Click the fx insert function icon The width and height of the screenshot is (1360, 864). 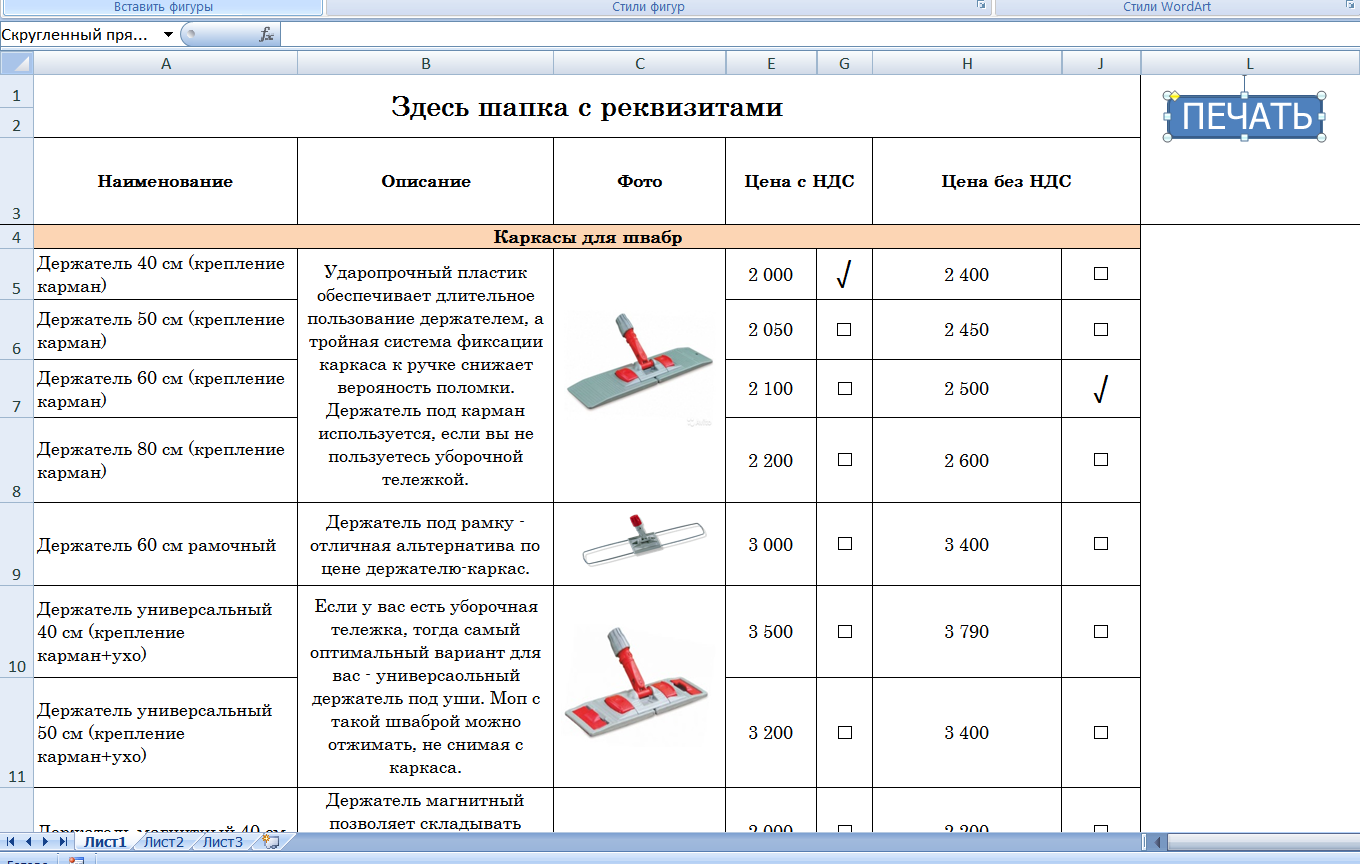click(266, 35)
